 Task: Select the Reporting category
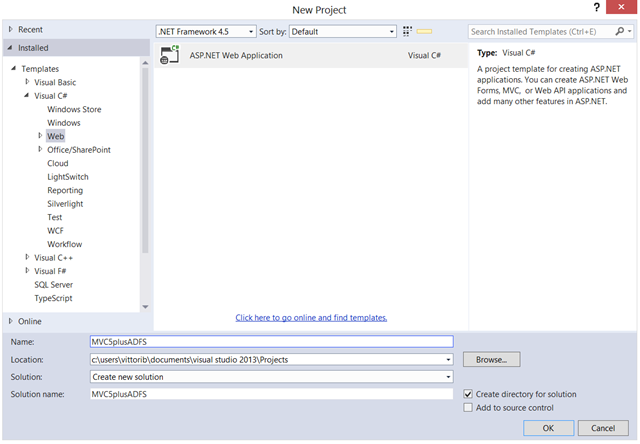click(65, 190)
